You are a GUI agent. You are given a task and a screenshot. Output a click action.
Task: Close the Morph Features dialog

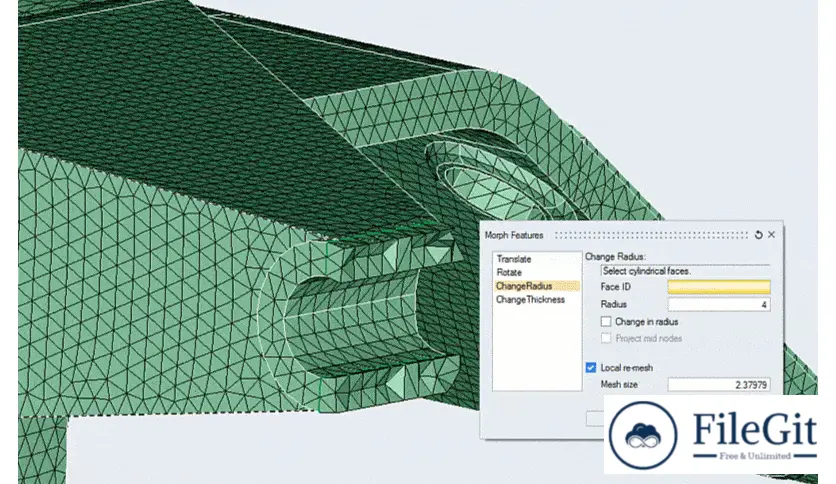pos(771,235)
